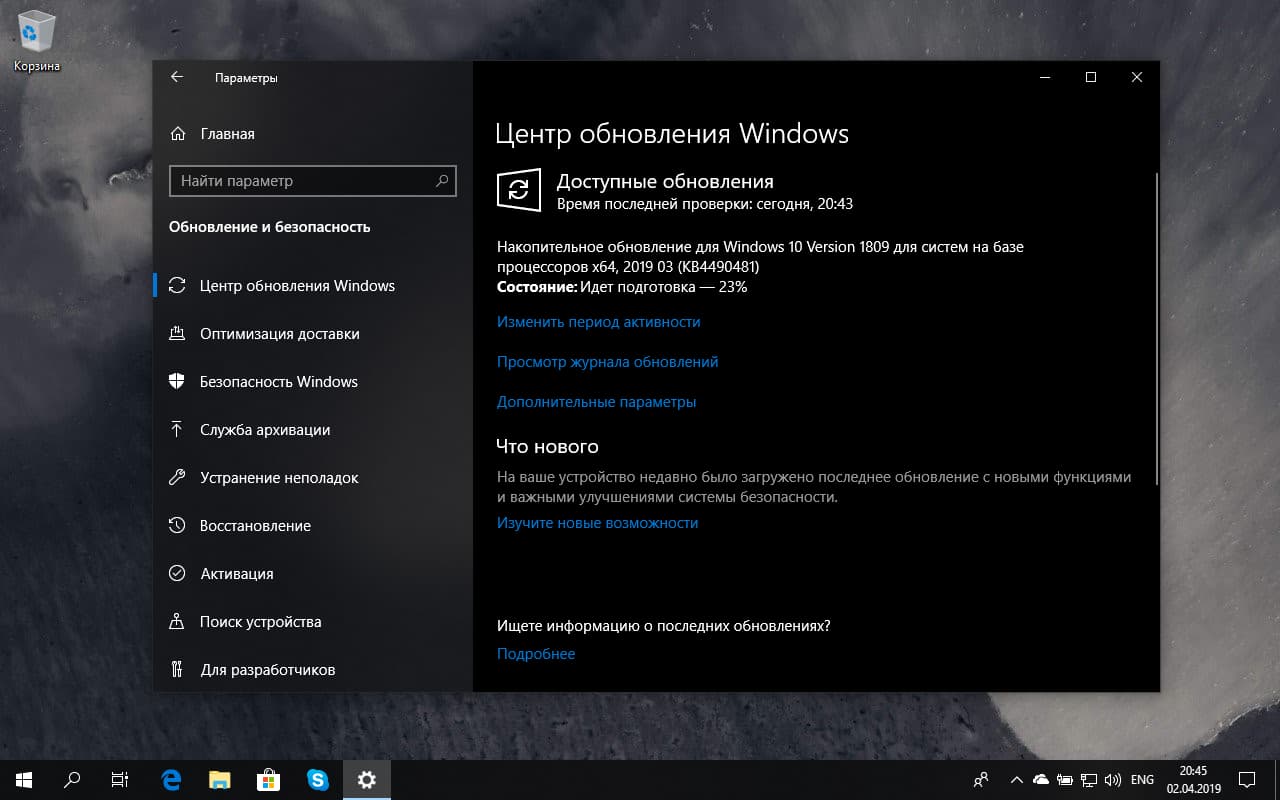Open Microsoft Edge from the taskbar
Screen dimensions: 1280x800
170,779
